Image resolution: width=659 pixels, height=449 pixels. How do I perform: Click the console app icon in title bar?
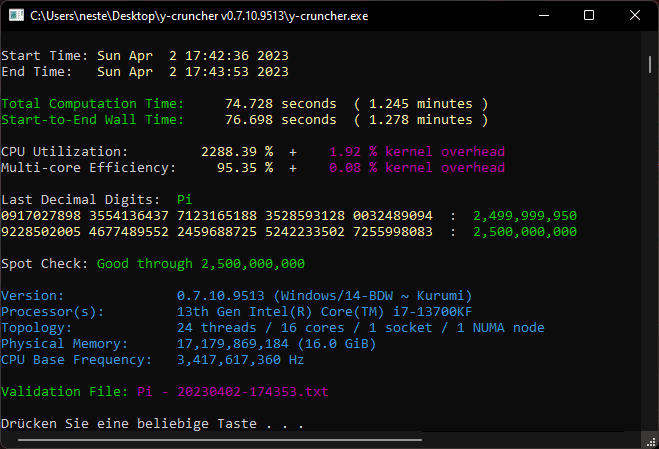(16, 16)
